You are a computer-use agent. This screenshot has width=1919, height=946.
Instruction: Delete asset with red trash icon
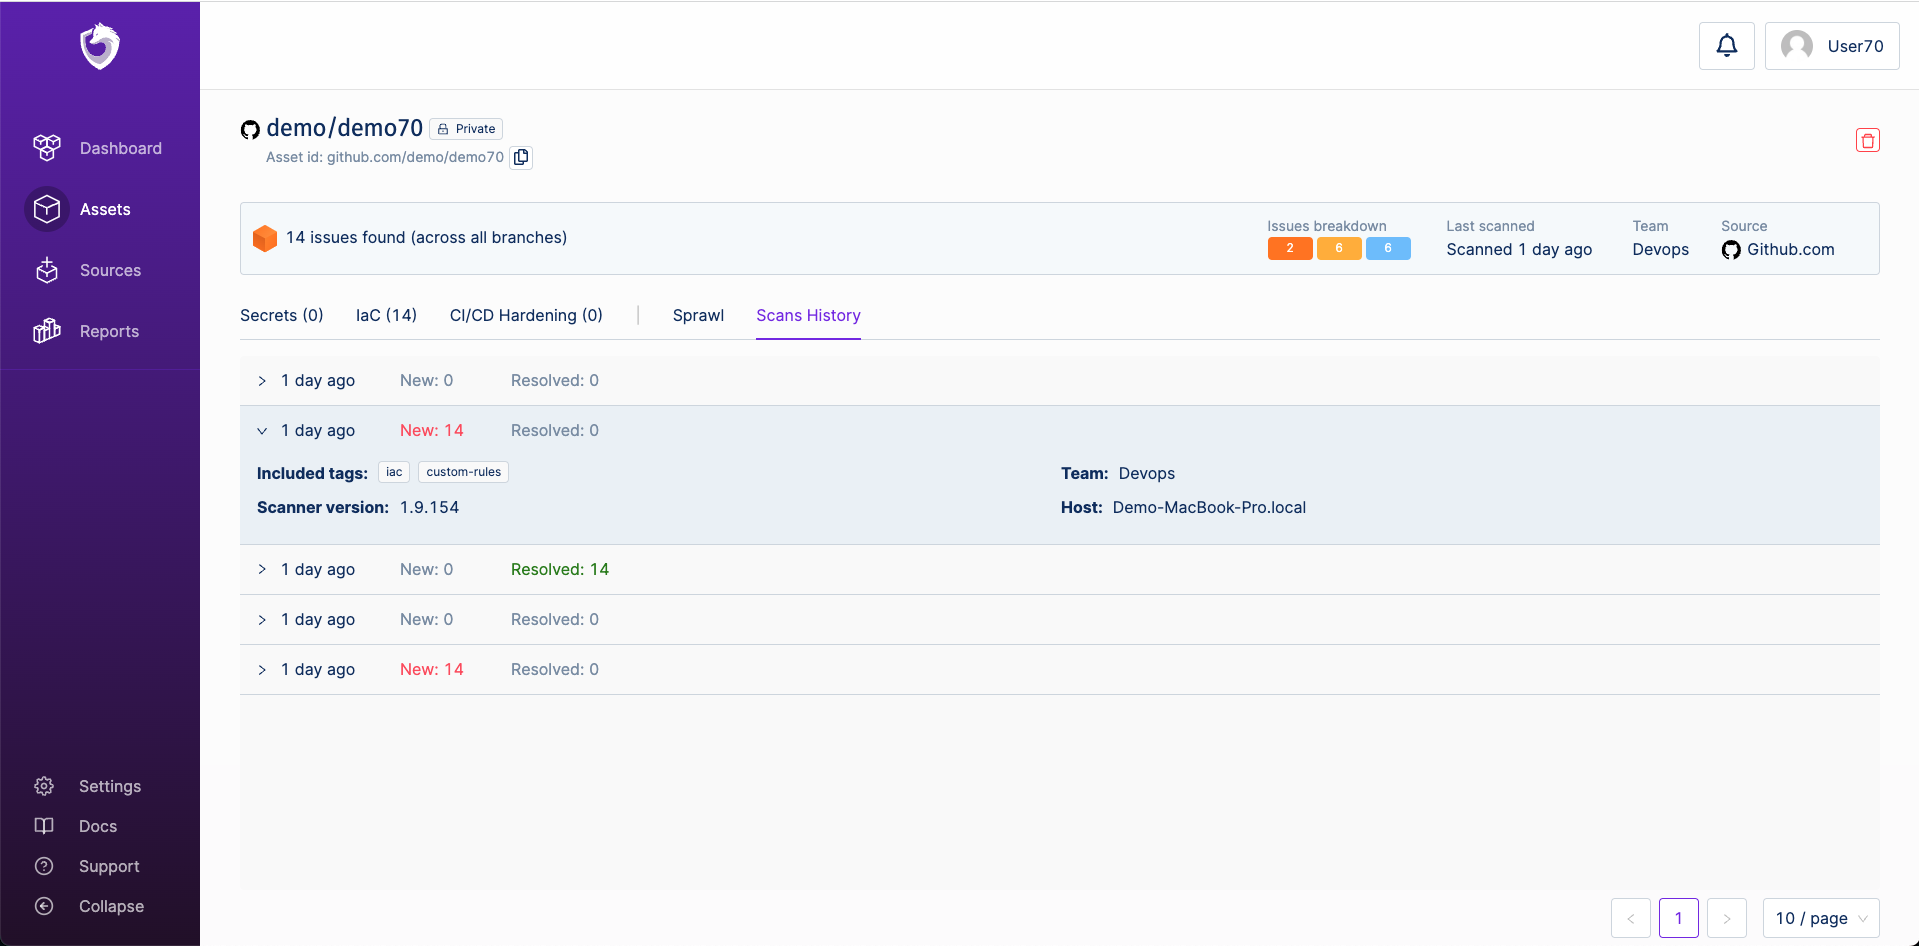[x=1868, y=140]
